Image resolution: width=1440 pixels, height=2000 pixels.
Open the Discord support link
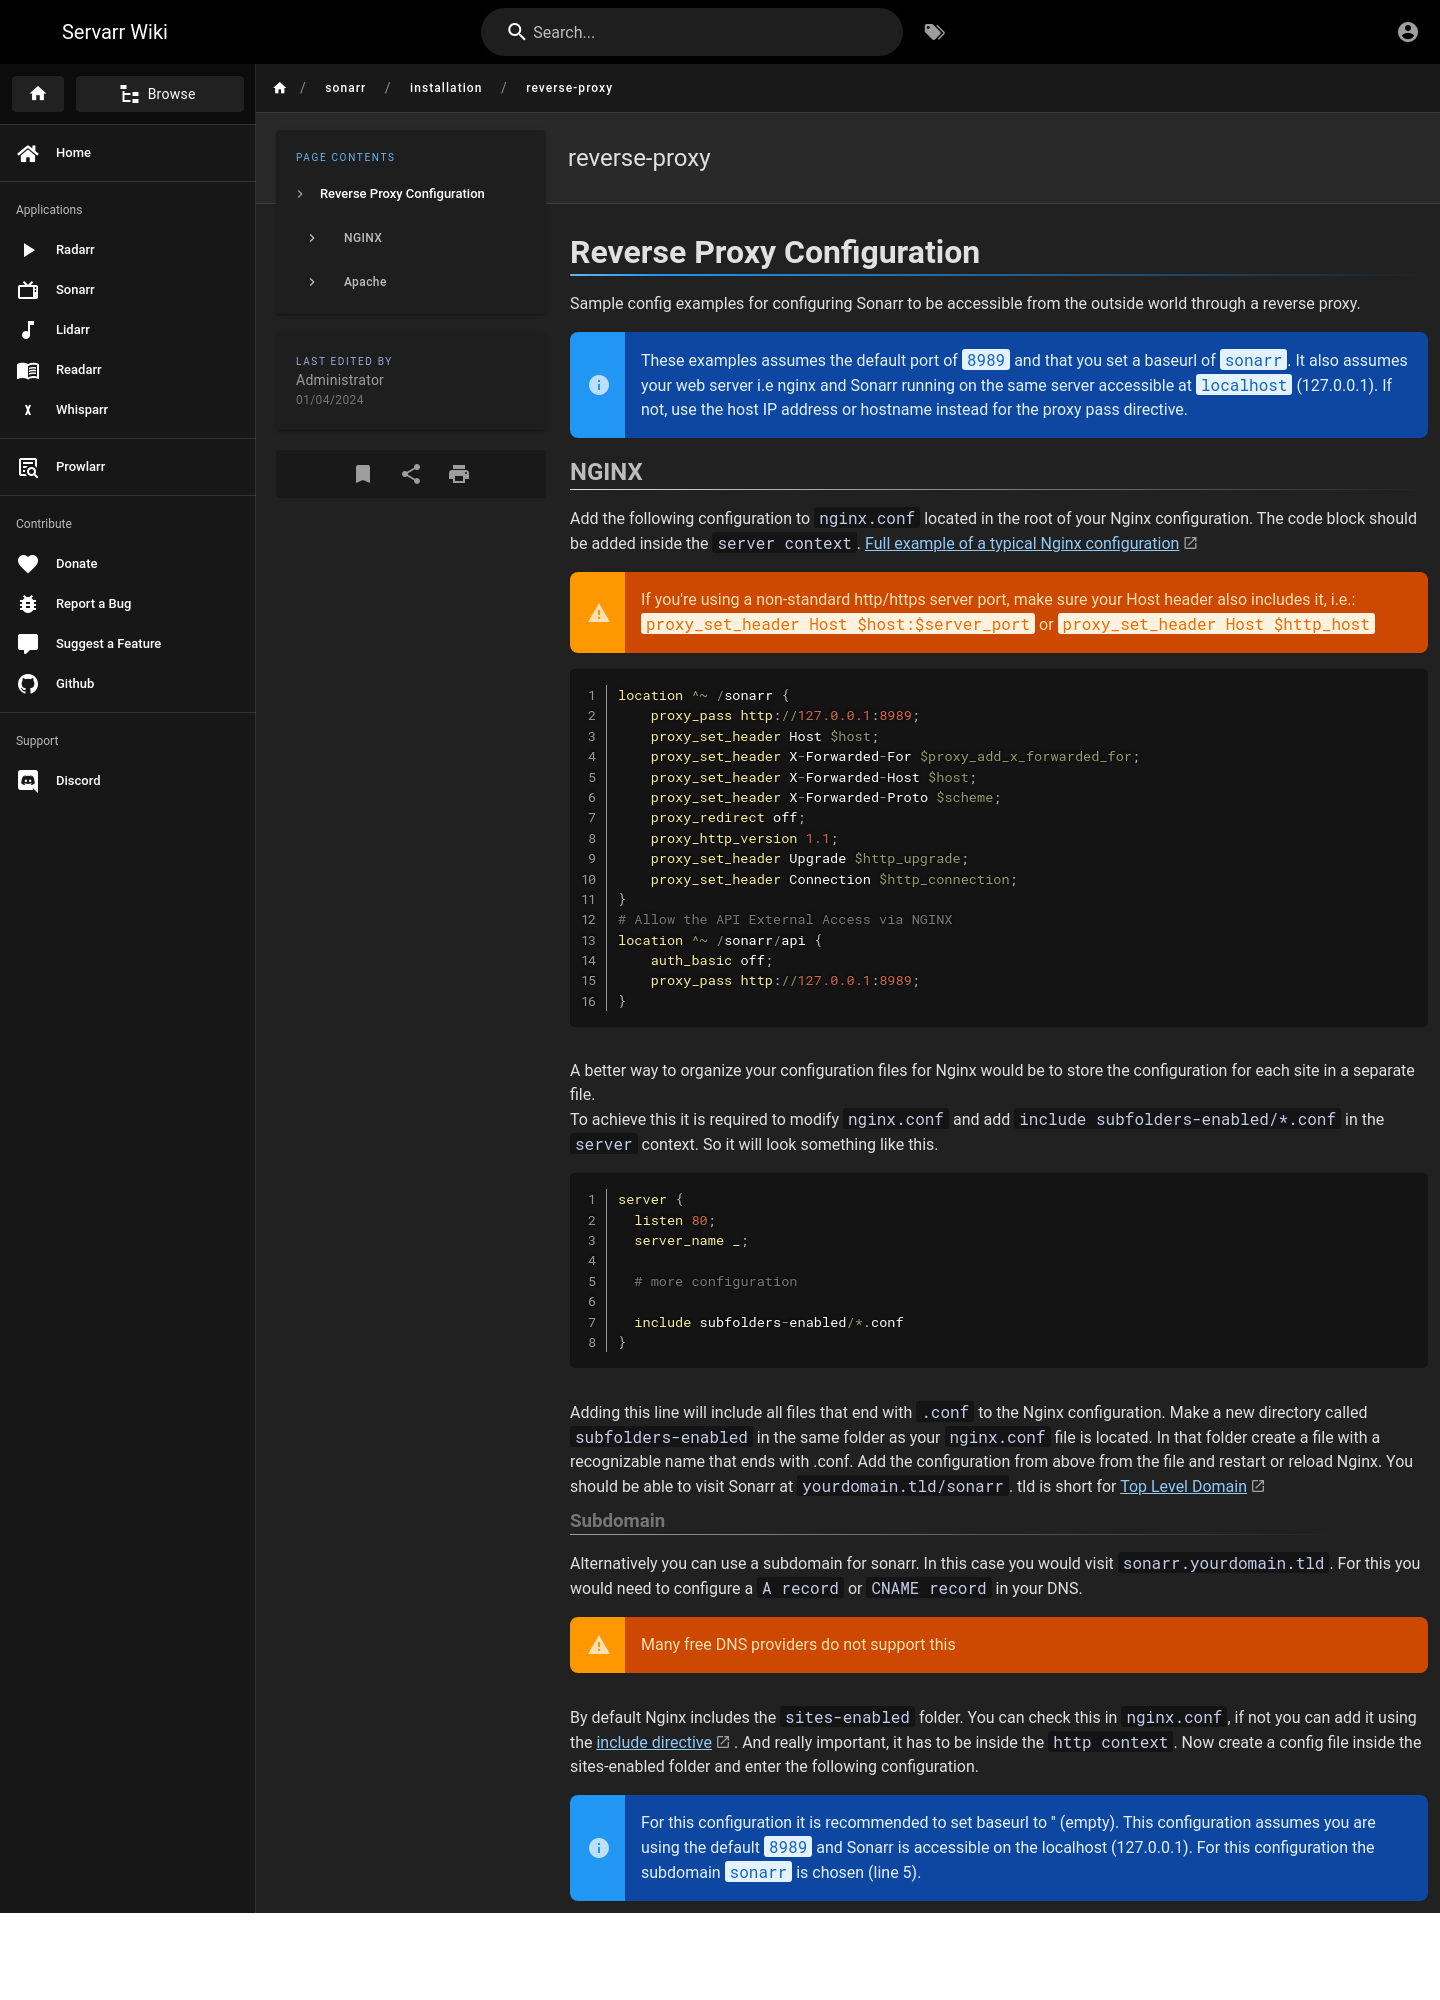click(x=128, y=781)
